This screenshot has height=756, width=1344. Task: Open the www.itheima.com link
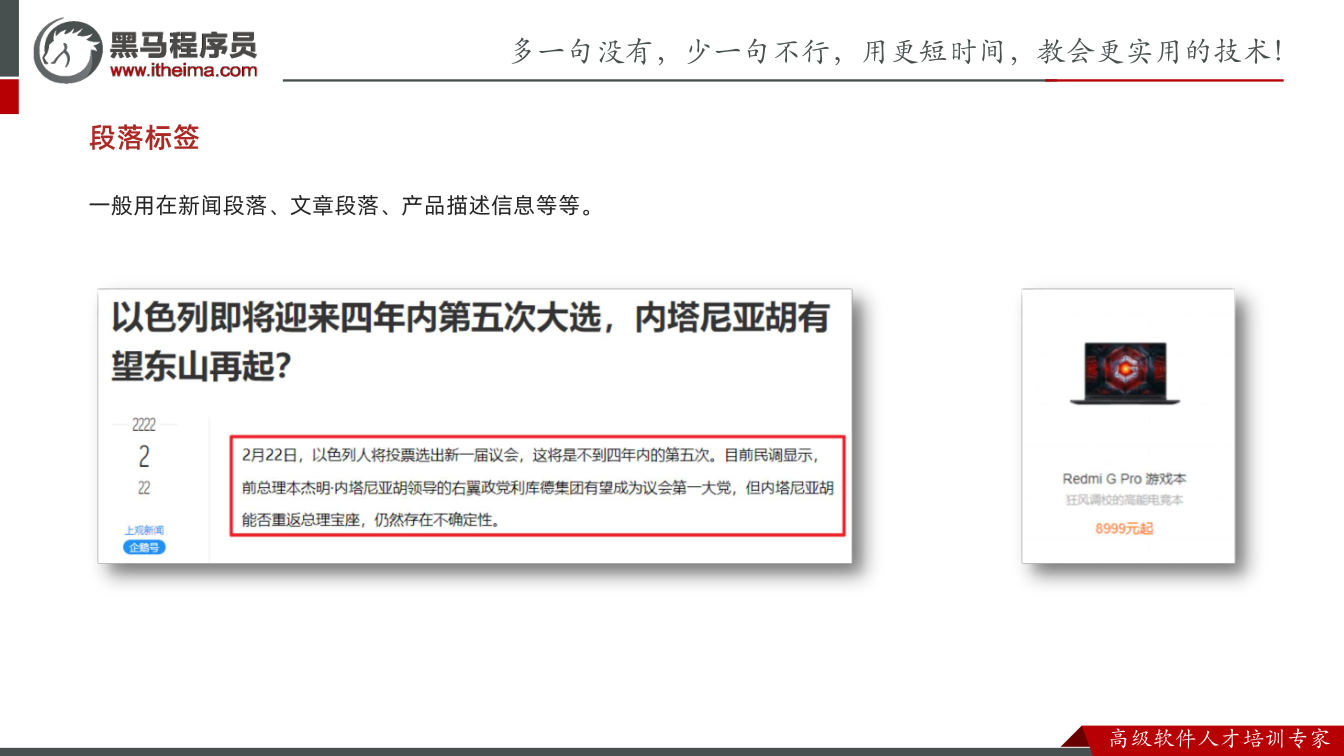point(183,70)
